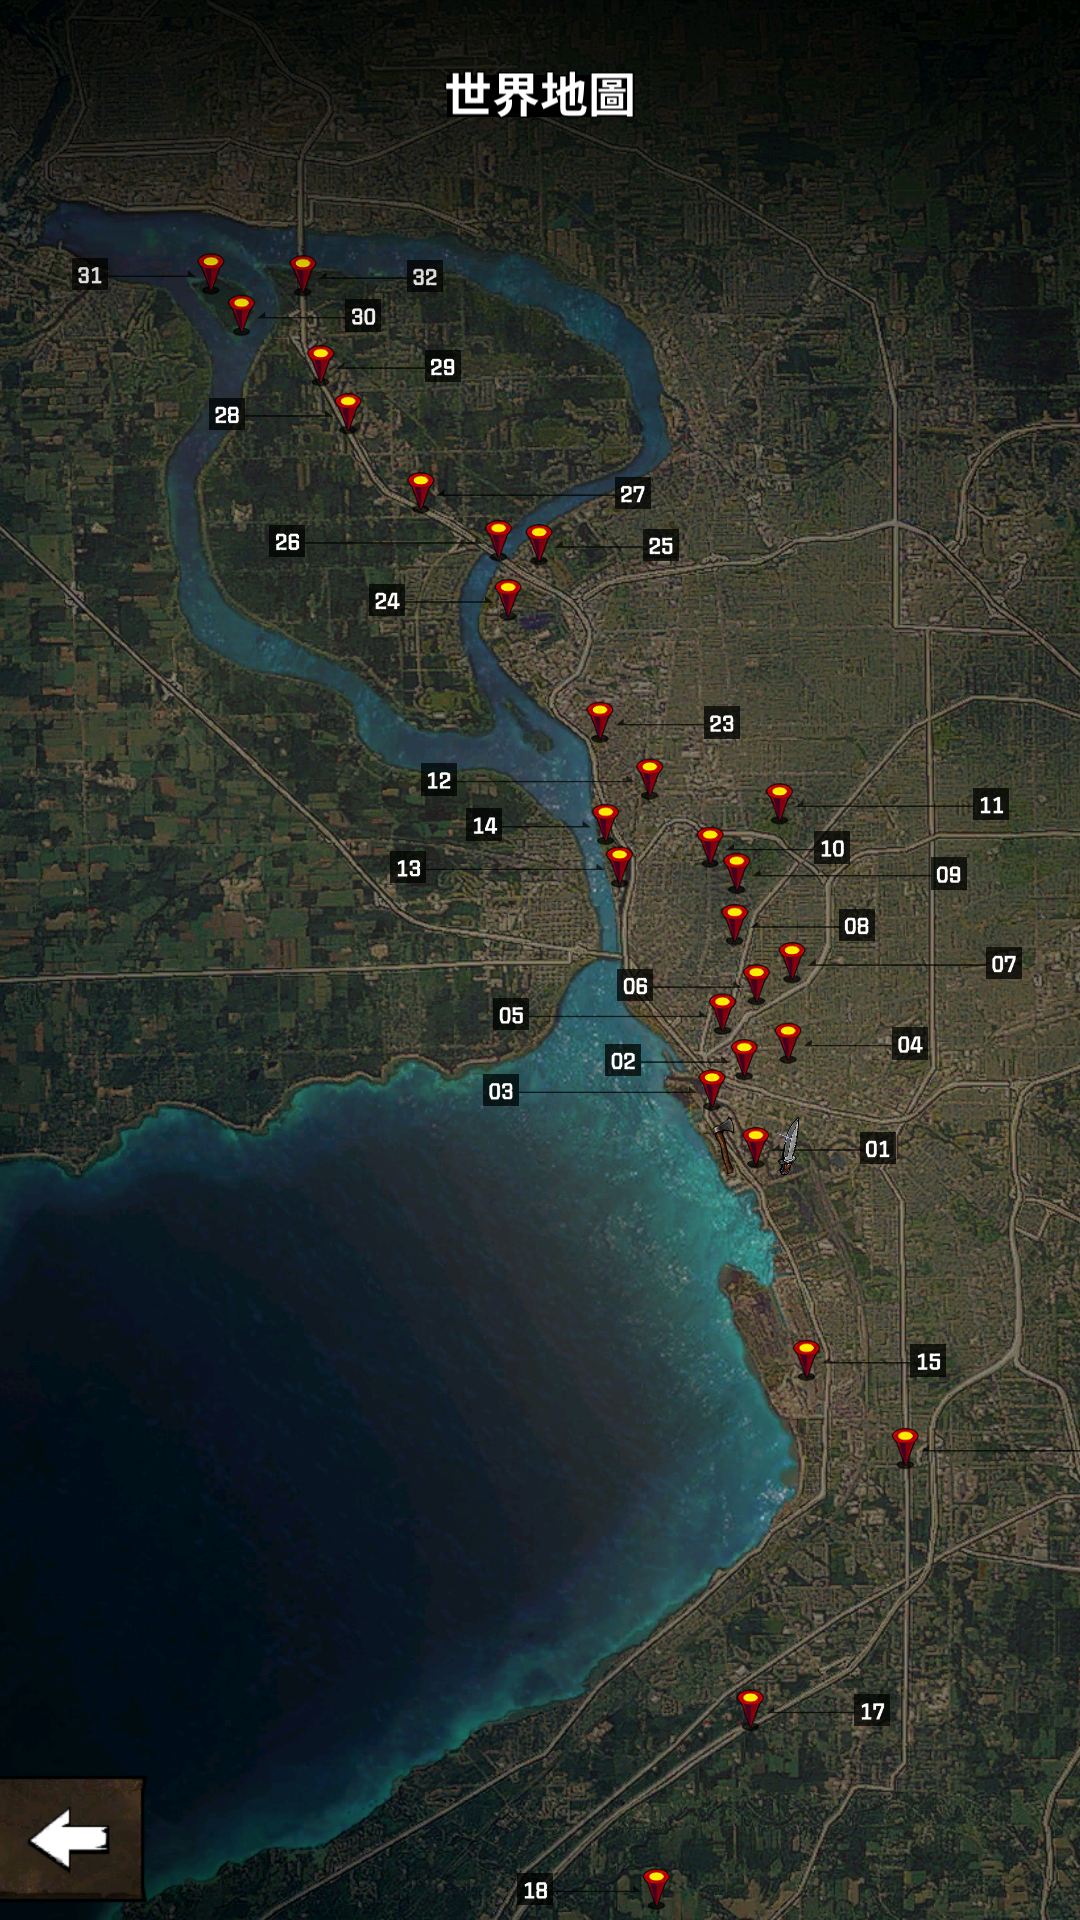Viewport: 1080px width, 1920px height.
Task: Click the 18 location label
Action: (x=536, y=1890)
